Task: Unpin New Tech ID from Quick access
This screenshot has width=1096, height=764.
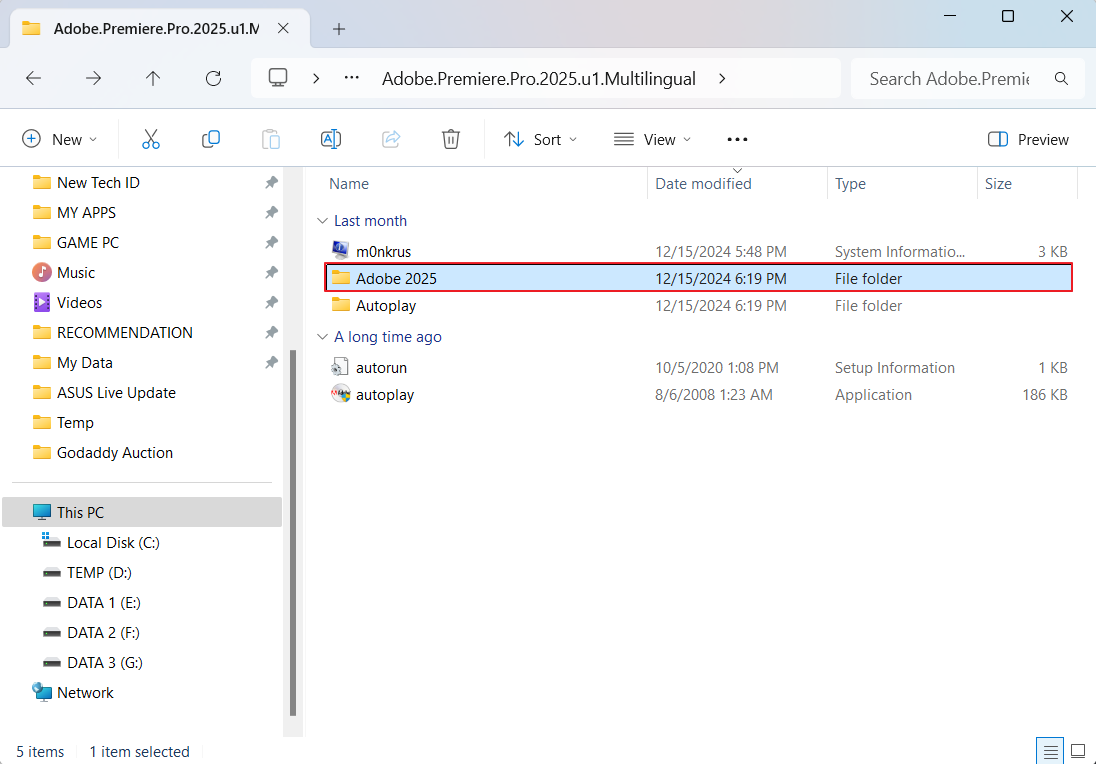Action: (271, 182)
